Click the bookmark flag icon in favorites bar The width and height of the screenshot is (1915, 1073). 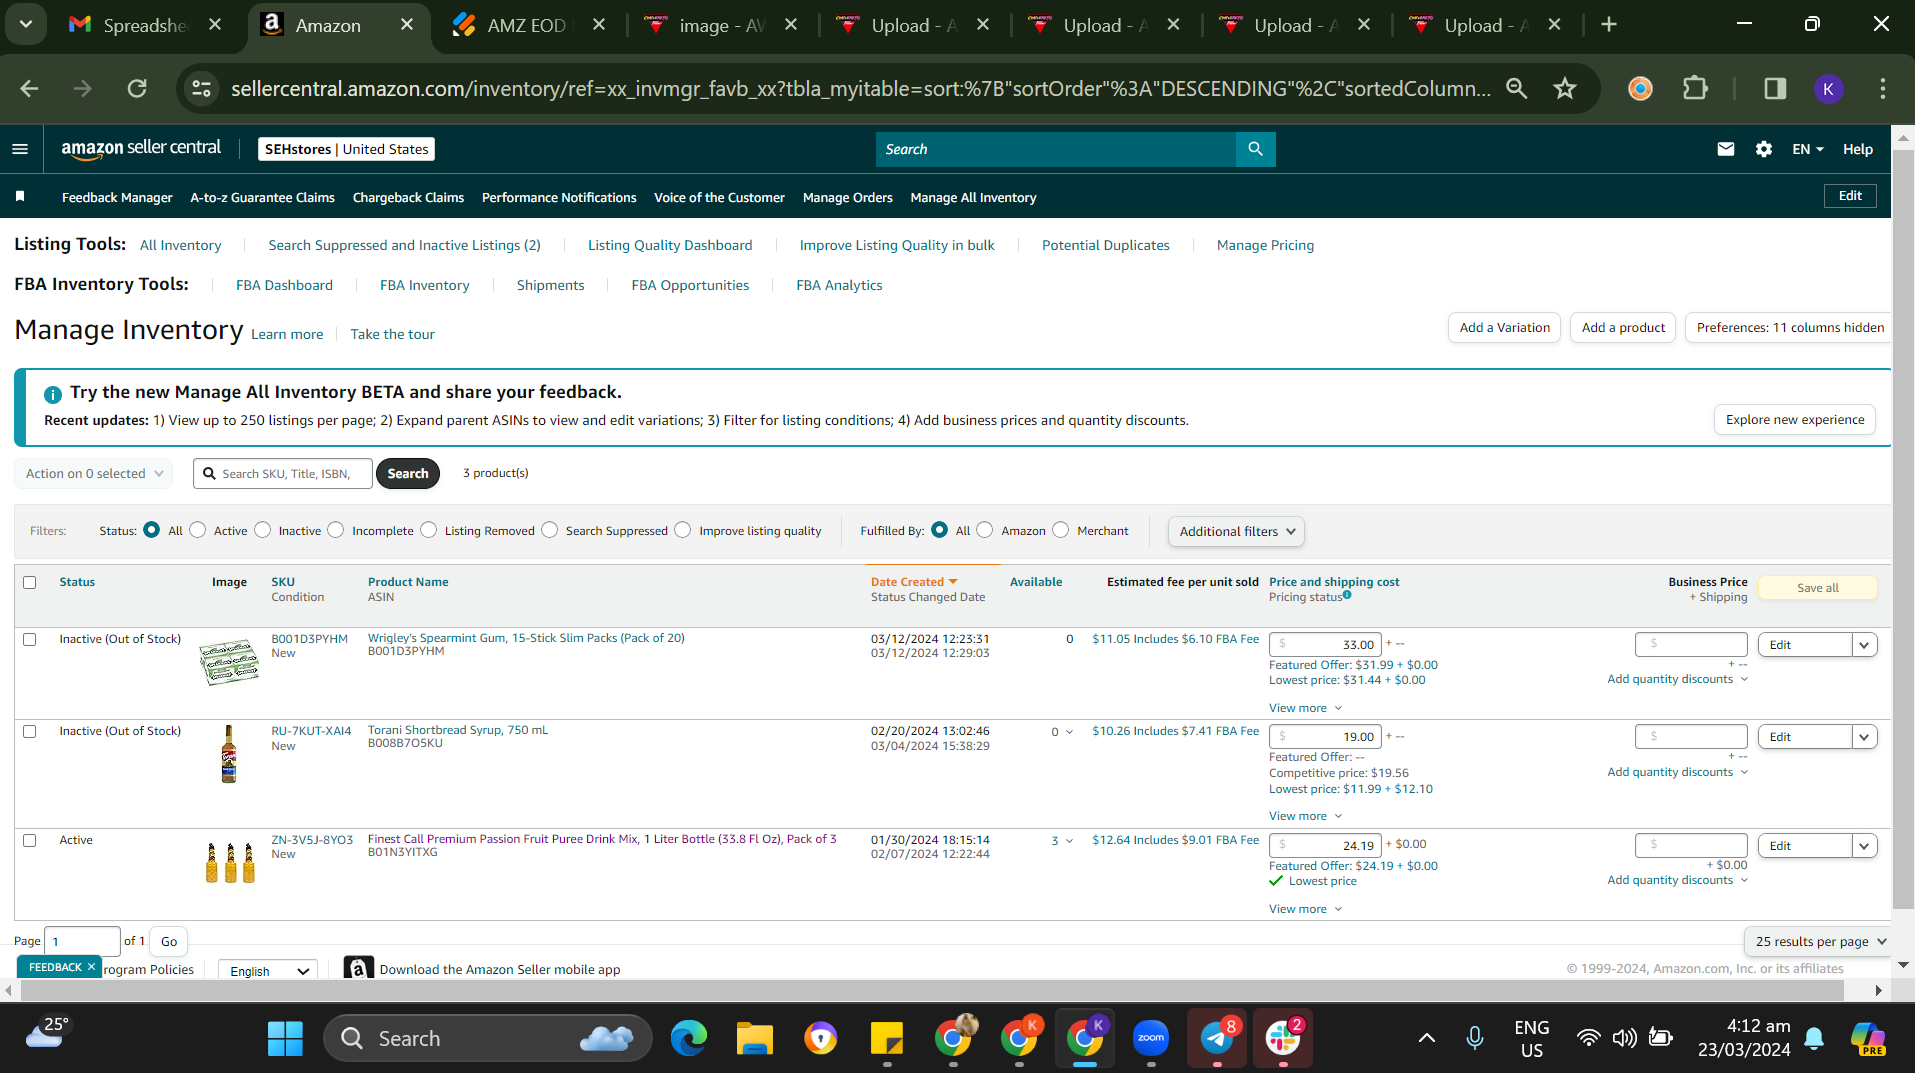[x=20, y=197]
